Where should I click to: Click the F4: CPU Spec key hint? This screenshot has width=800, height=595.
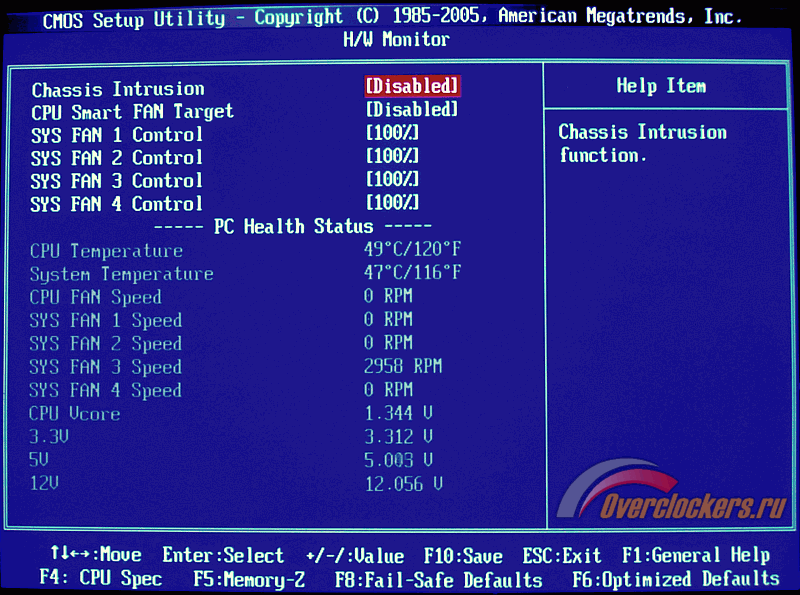click(101, 578)
